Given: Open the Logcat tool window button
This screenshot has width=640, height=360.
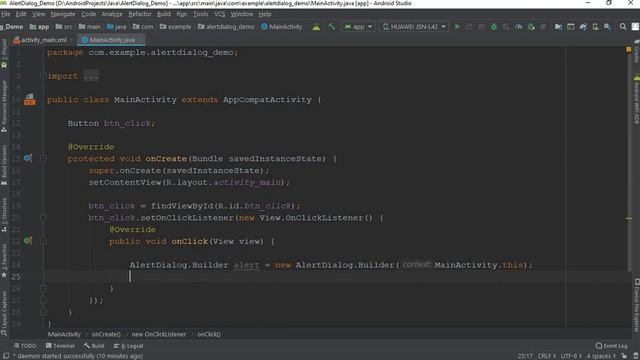Looking at the screenshot, I should [x=129, y=346].
